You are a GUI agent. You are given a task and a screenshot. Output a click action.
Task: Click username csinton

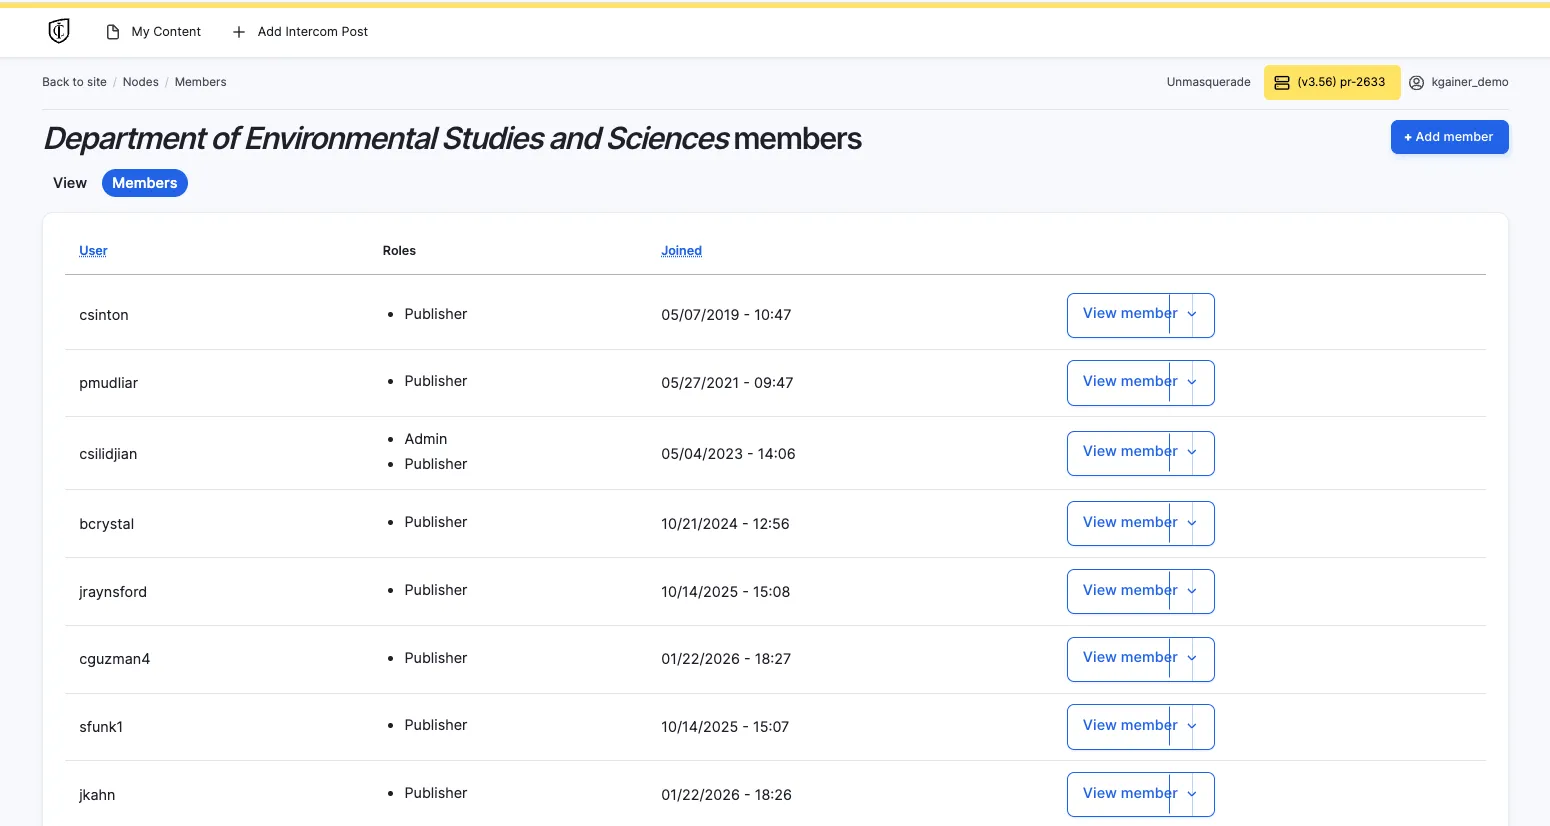click(x=104, y=315)
